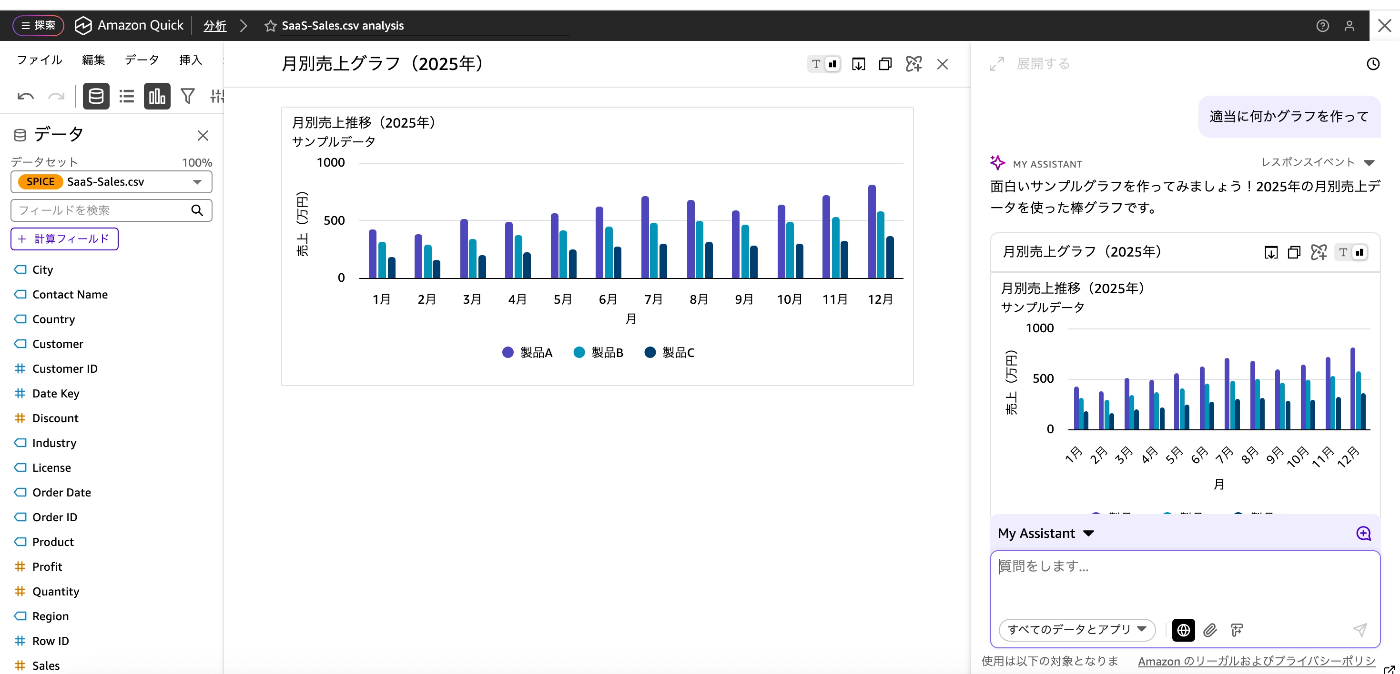Click the help question mark icon
Image resolution: width=1400 pixels, height=674 pixels.
point(1323,25)
